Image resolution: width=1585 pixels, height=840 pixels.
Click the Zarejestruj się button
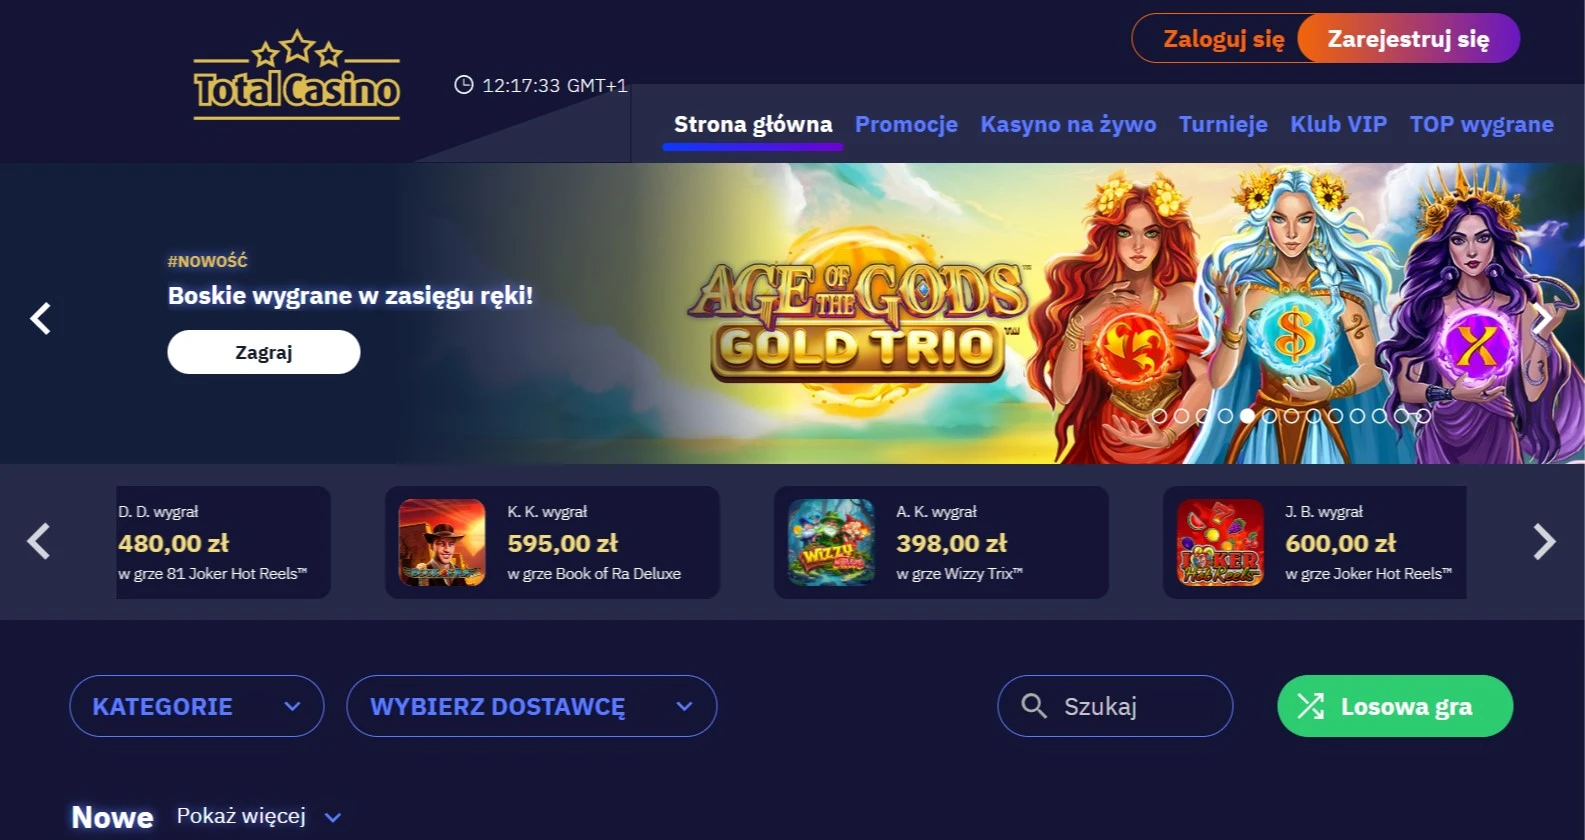[x=1408, y=39]
